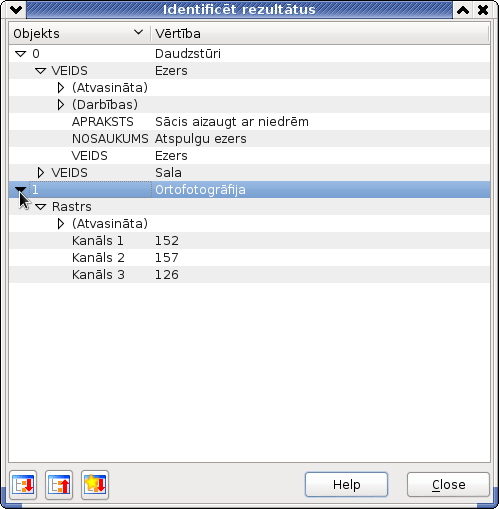Click the Help button
Viewport: 499px width, 509px height.
pos(346,484)
